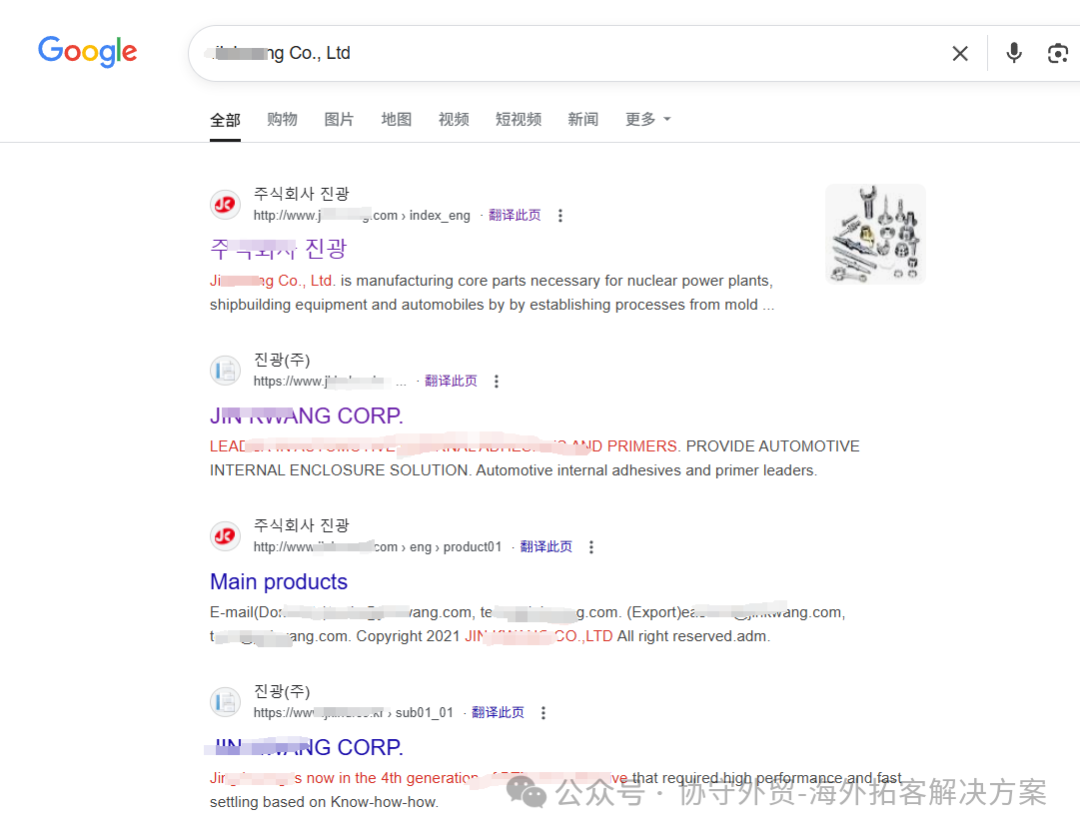Click 翻译此页 on the sub01_01 result

point(497,712)
